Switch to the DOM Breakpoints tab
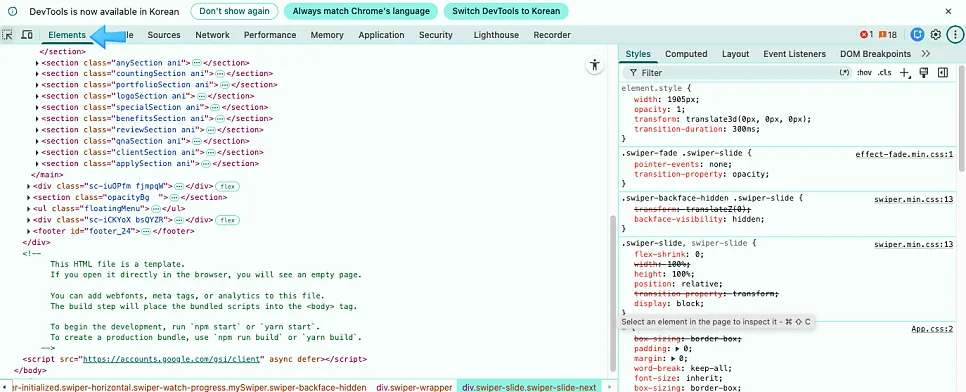966x392 pixels. tap(875, 54)
